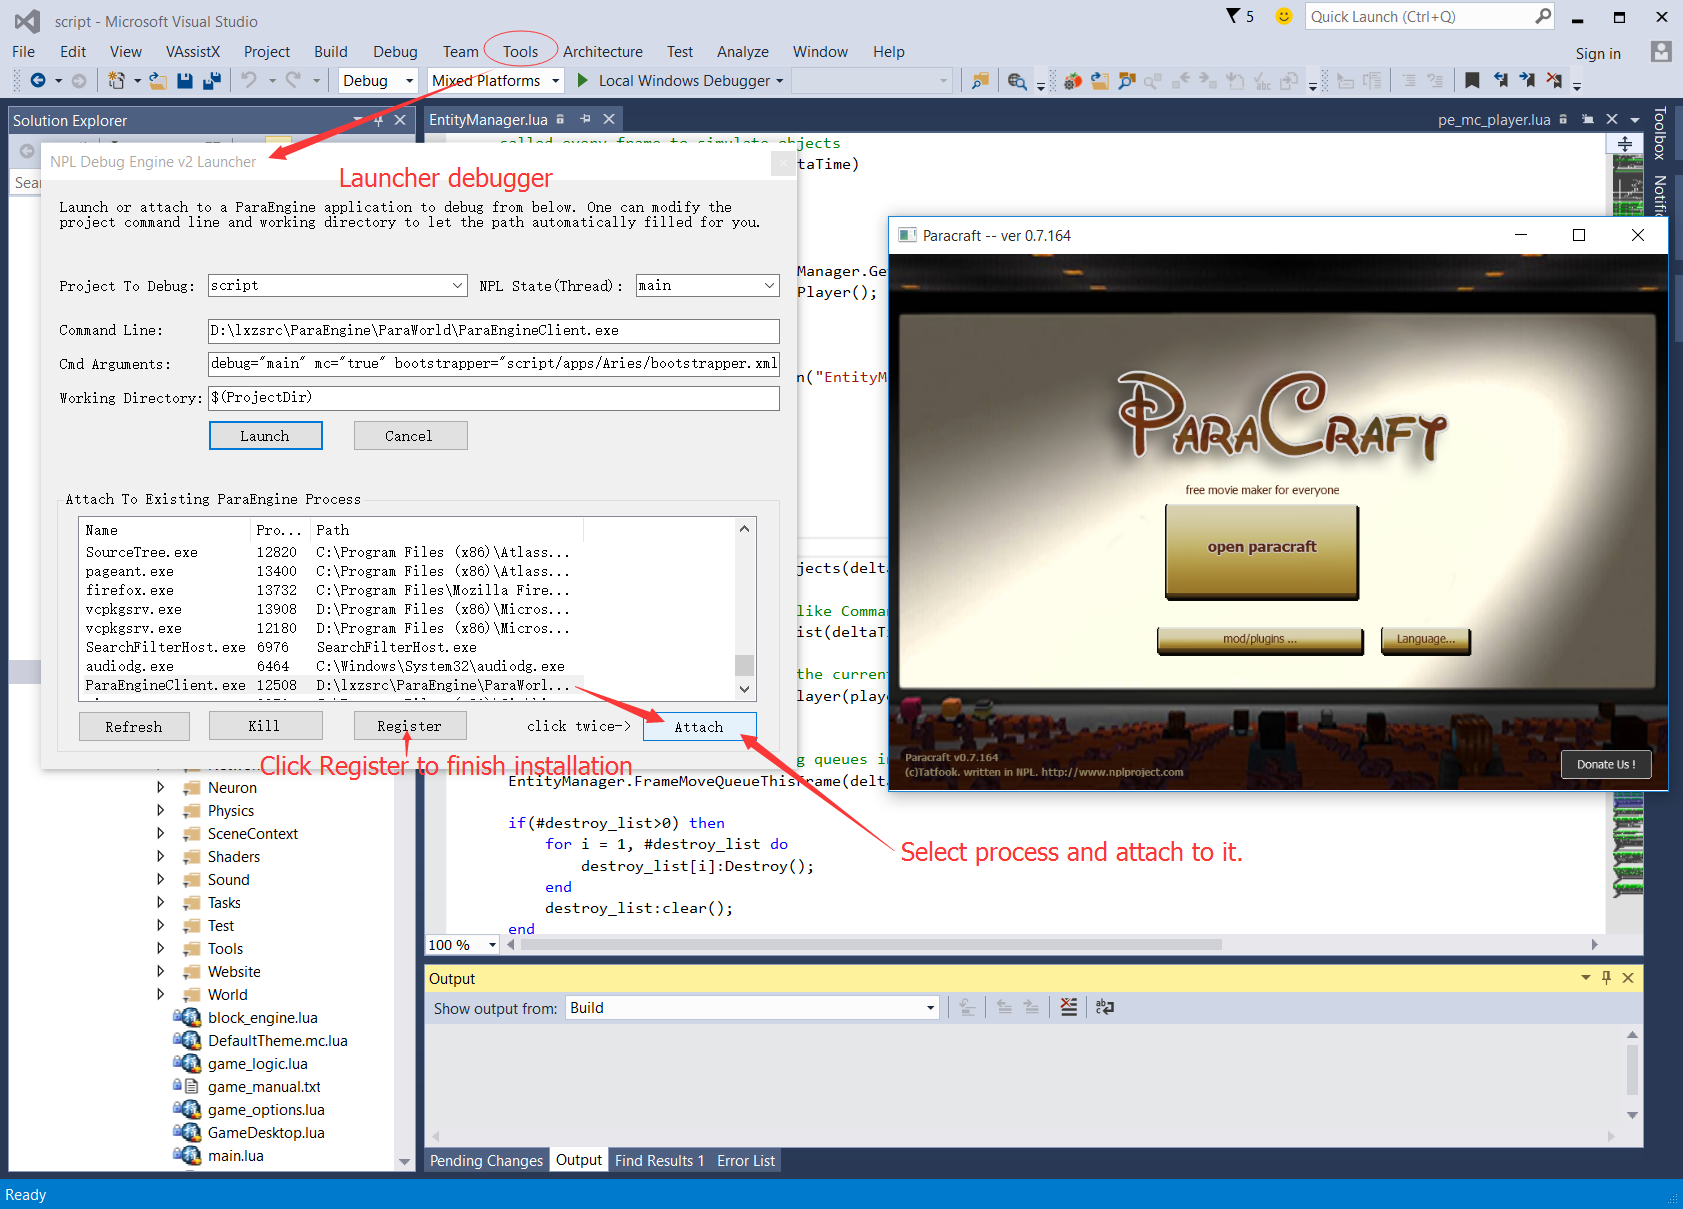
Task: Switch to the Find Results 1 tab
Action: 660,1160
